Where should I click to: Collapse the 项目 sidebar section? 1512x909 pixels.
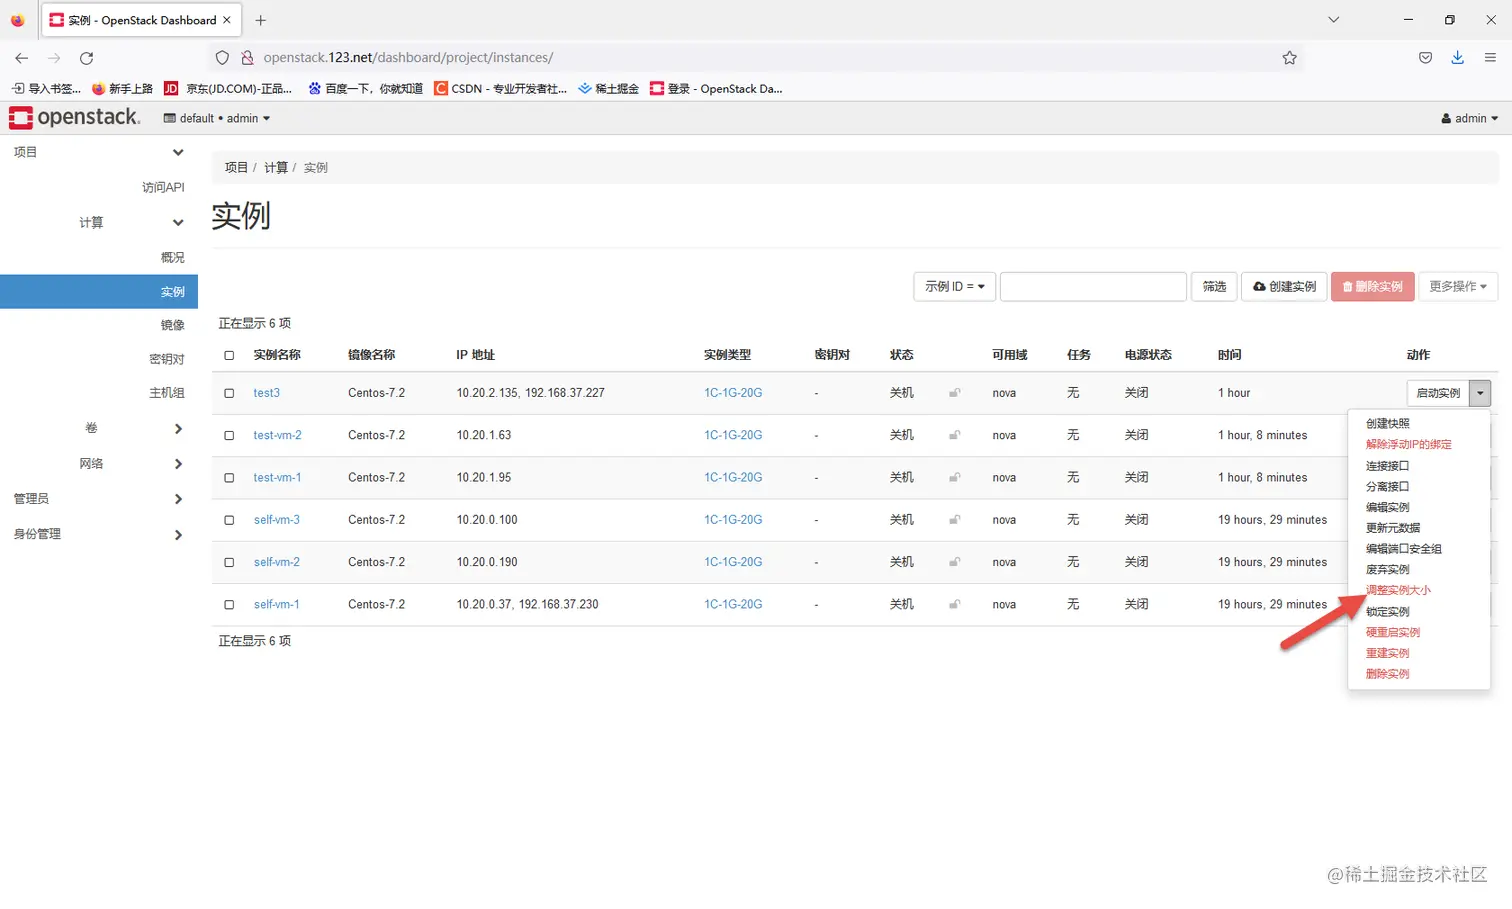coord(99,152)
